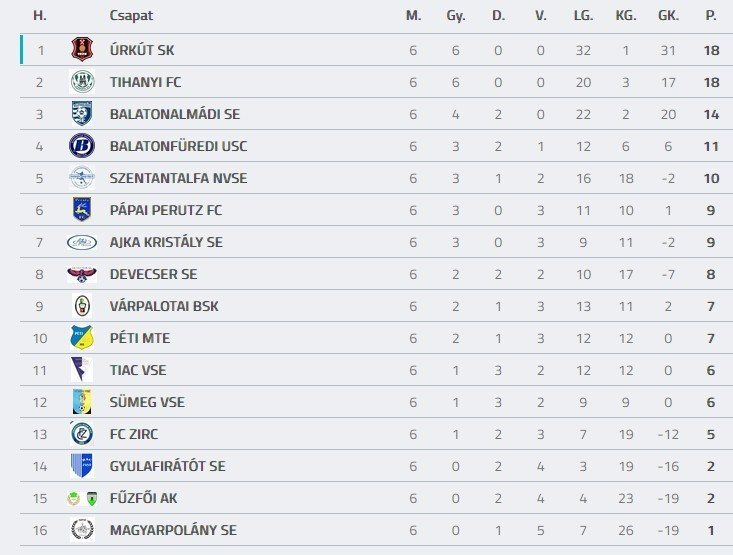Click the Balatonfüredi USC club logo
Viewport: 733px width, 555px height.
pos(82,146)
